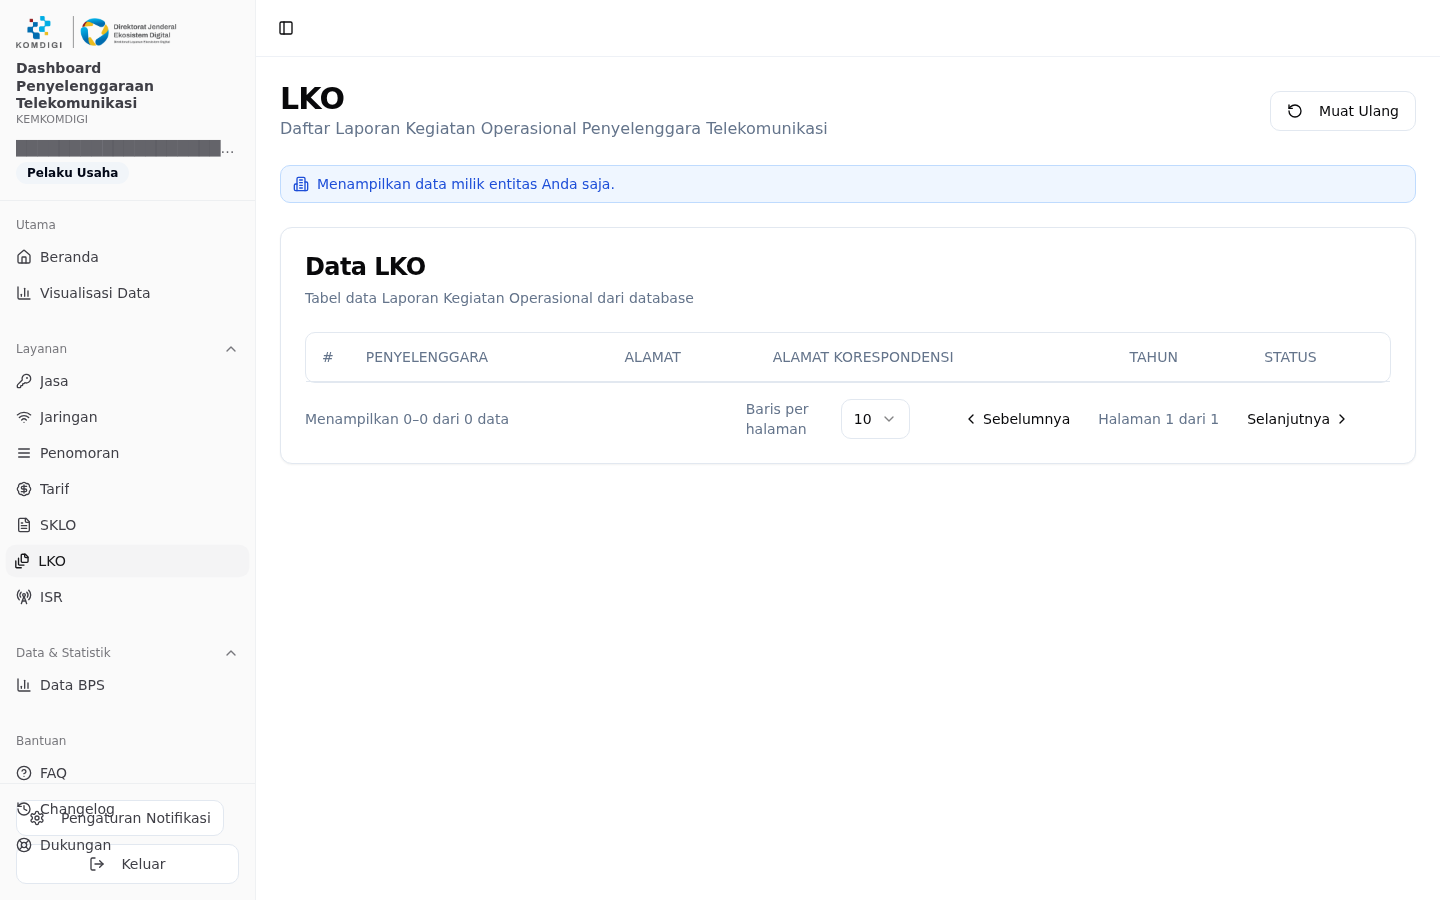This screenshot has width=1440, height=900.
Task: Open Visualisasi Data chart icon
Action: pyautogui.click(x=24, y=293)
